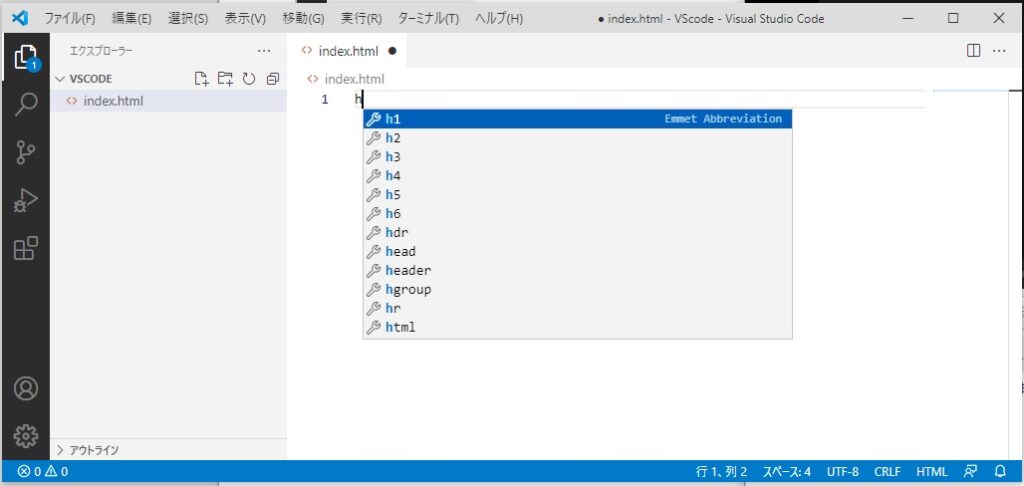Click the unsaved dot on index.html tab
This screenshot has height=486, width=1024.
[392, 51]
